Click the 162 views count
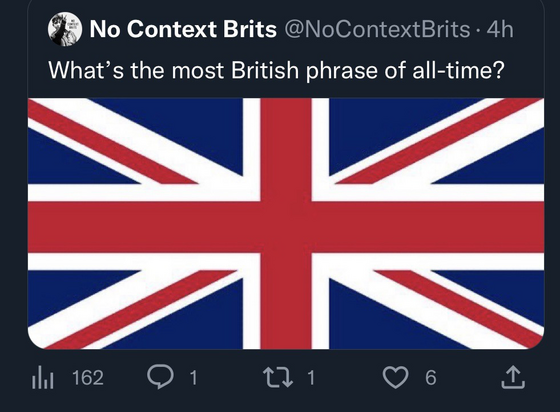This screenshot has width=560, height=412. (x=88, y=377)
